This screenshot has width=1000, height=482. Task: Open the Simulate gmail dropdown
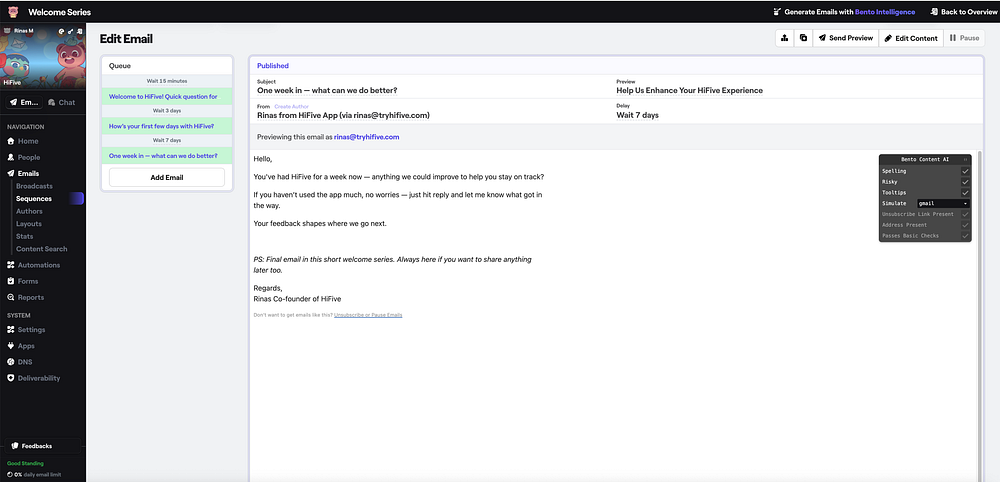943,204
